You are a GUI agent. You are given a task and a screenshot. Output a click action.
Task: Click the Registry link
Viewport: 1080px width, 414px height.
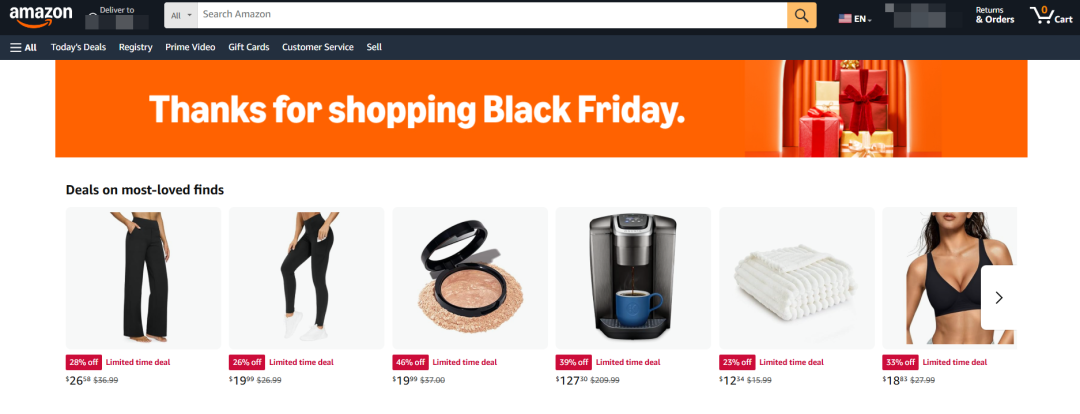(136, 48)
